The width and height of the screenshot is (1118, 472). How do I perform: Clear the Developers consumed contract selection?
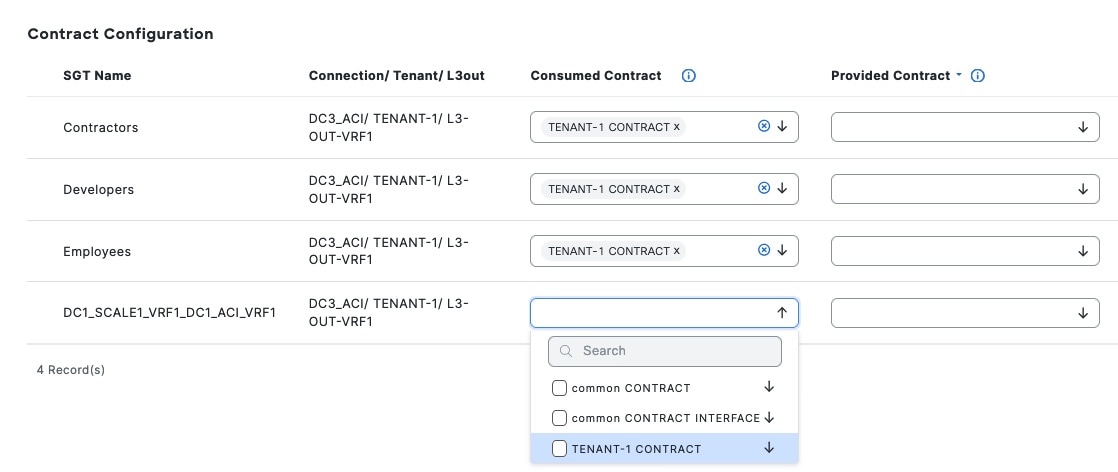[764, 189]
